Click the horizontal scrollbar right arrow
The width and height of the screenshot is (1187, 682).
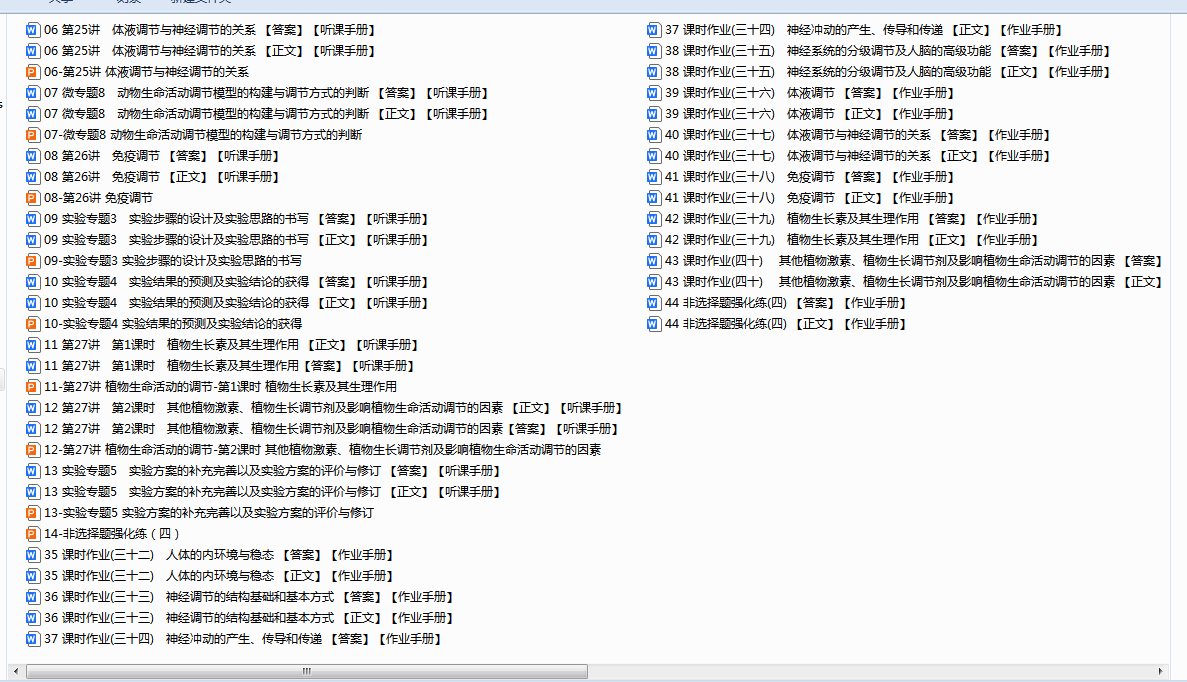click(x=1160, y=671)
